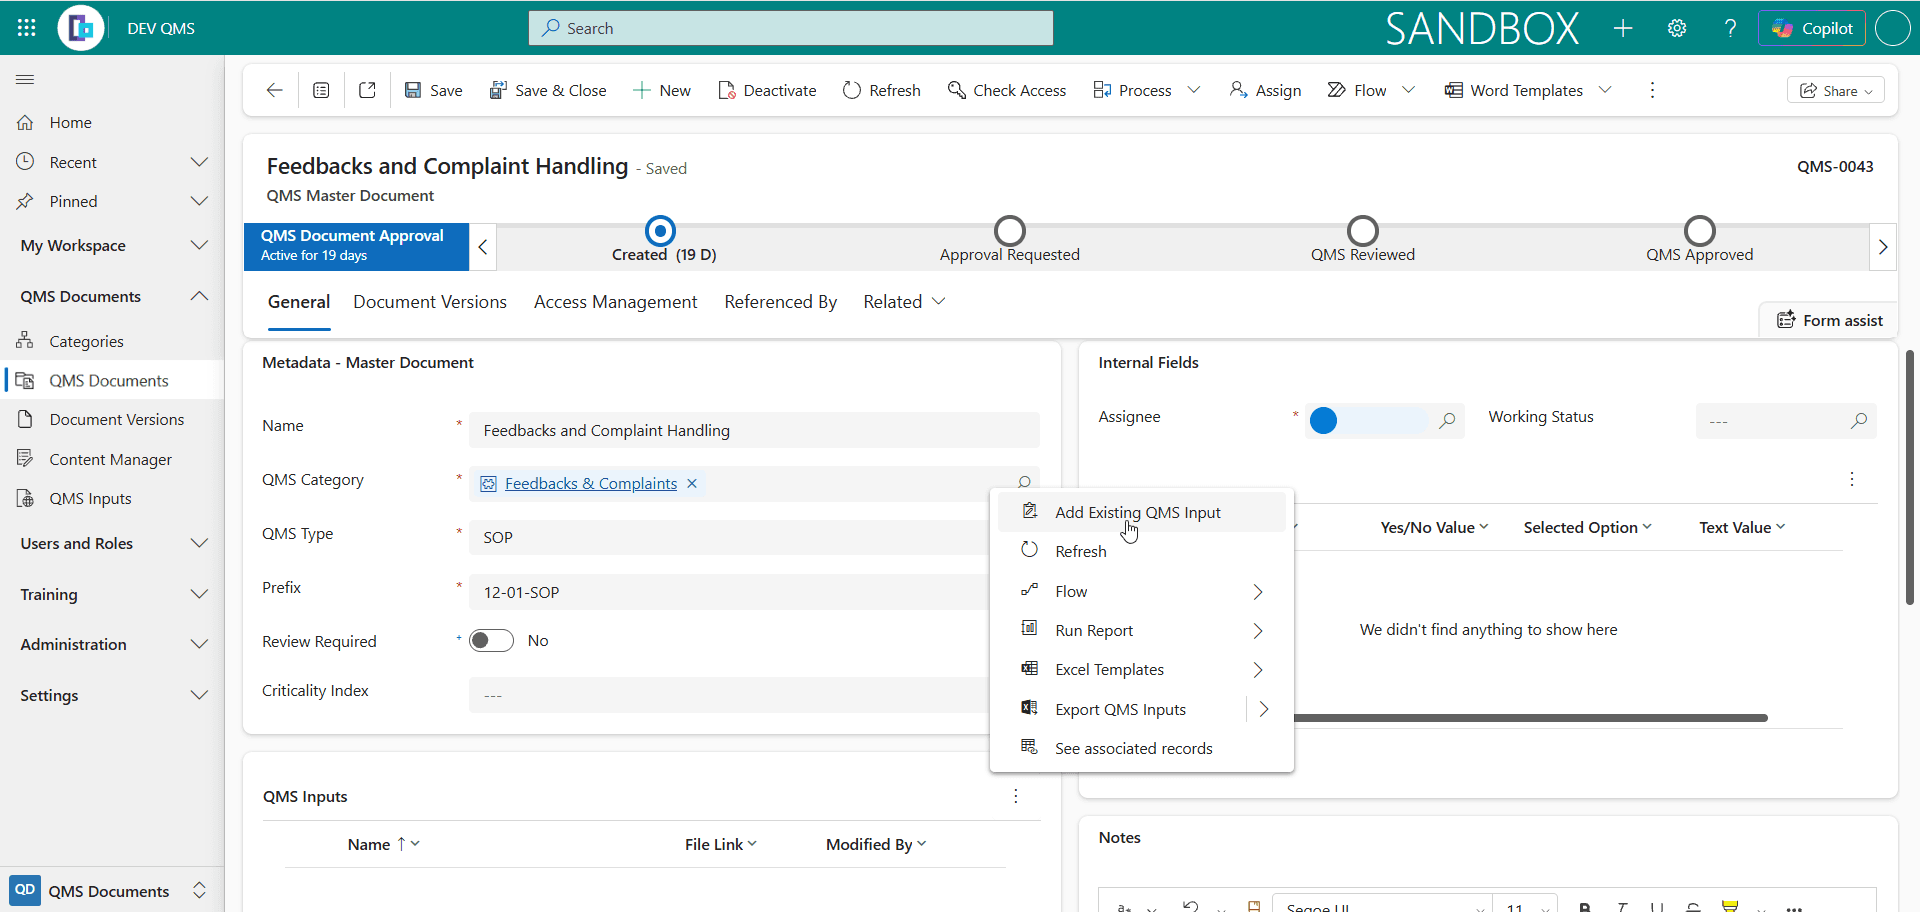Click the back arrow in toolbar
1920x912 pixels.
[275, 90]
